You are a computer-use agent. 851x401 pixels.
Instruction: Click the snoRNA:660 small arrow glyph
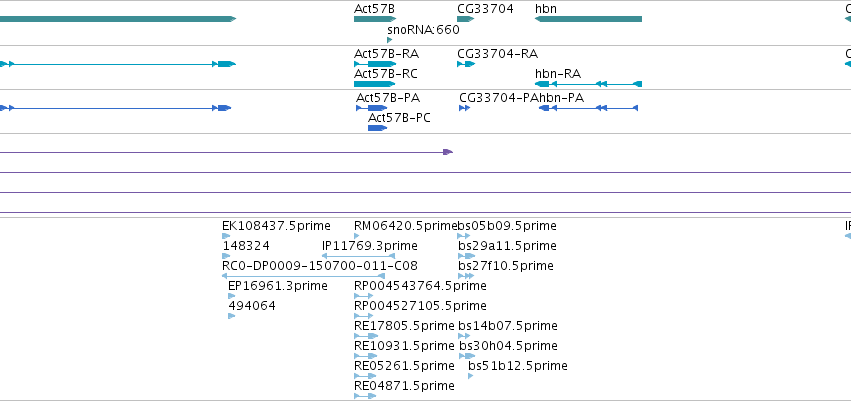[x=389, y=40]
